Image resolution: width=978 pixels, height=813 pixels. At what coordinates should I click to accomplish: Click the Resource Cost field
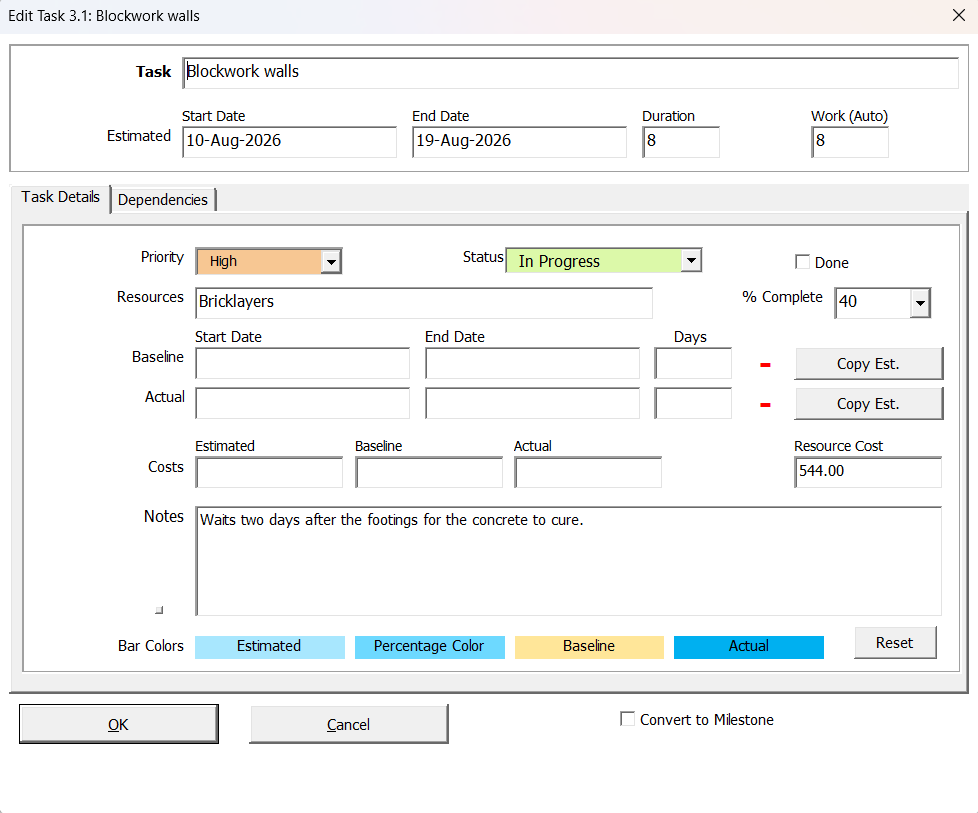pyautogui.click(x=868, y=472)
